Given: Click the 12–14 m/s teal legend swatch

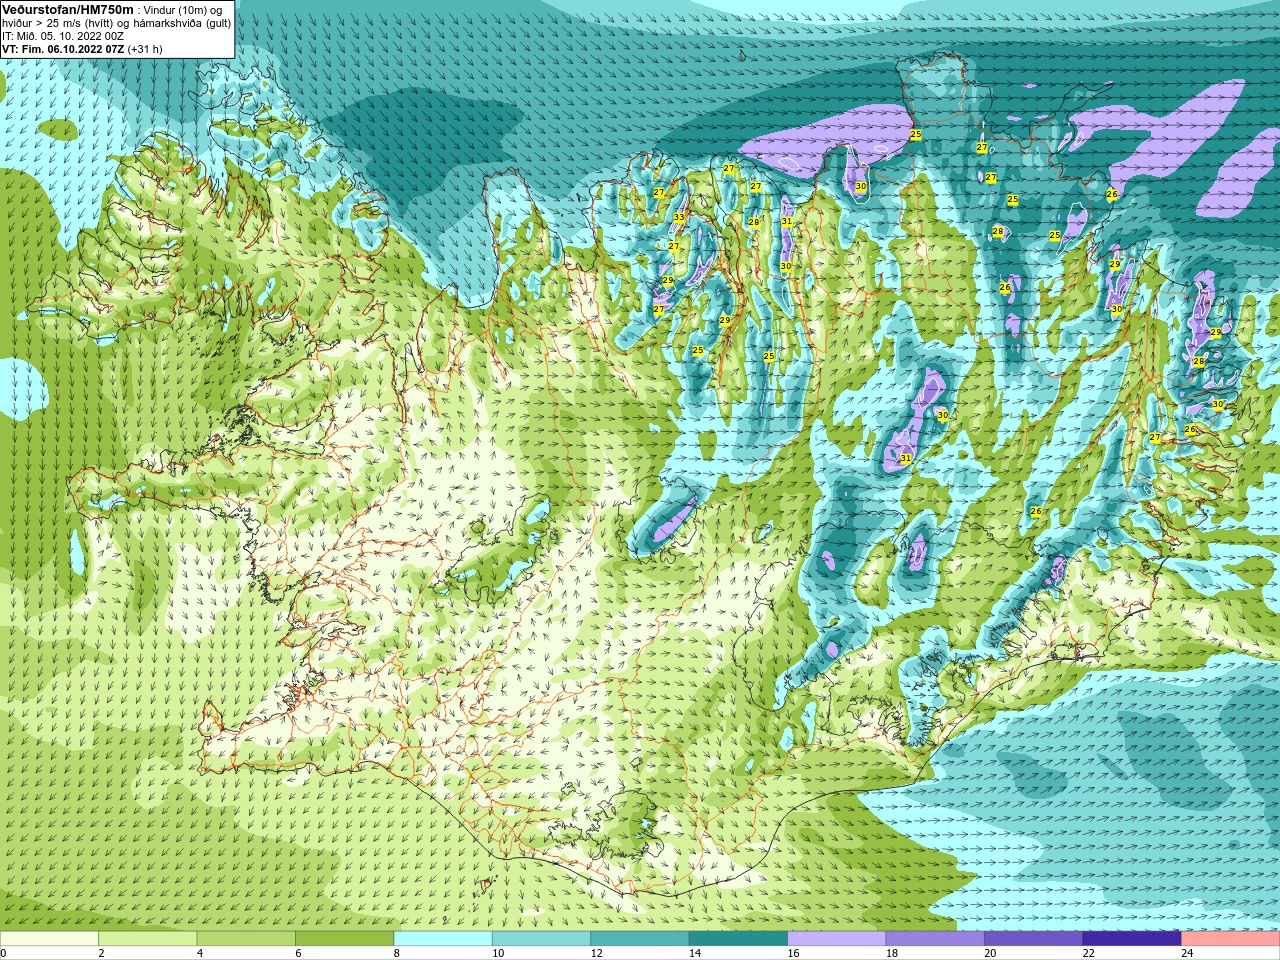Looking at the screenshot, I should (x=640, y=939).
